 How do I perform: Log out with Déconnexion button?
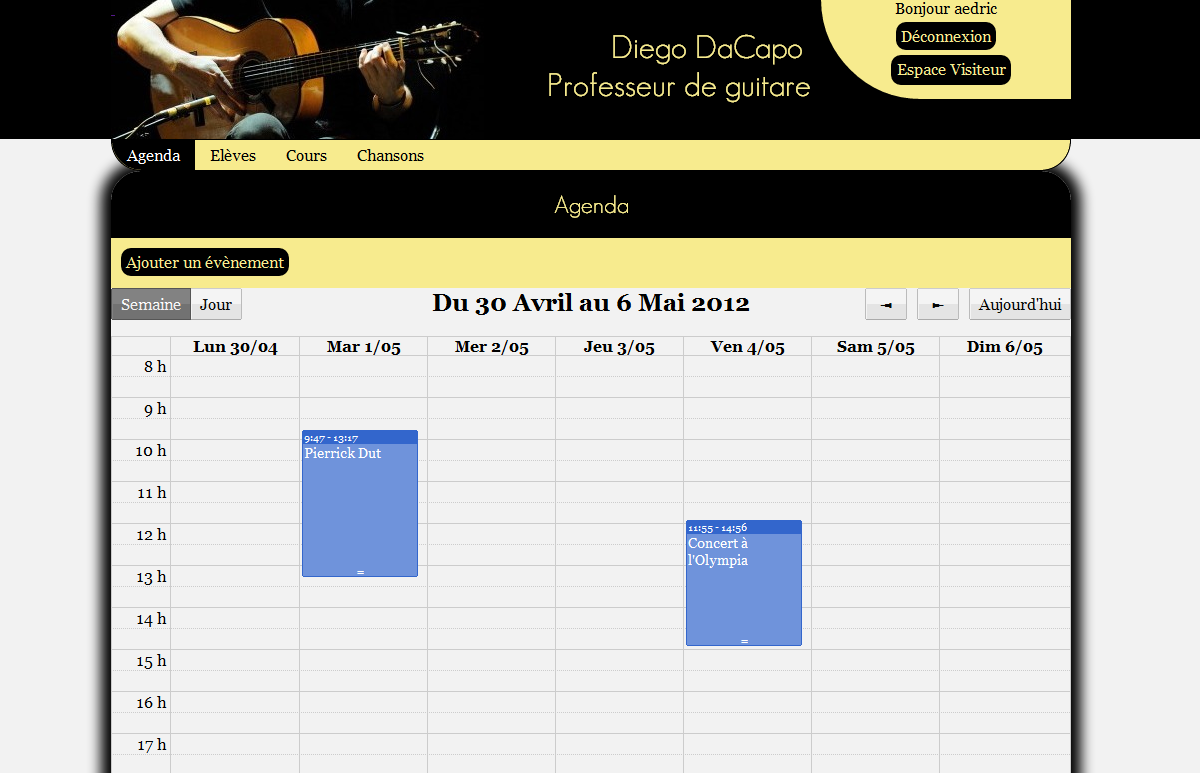pyautogui.click(x=945, y=37)
